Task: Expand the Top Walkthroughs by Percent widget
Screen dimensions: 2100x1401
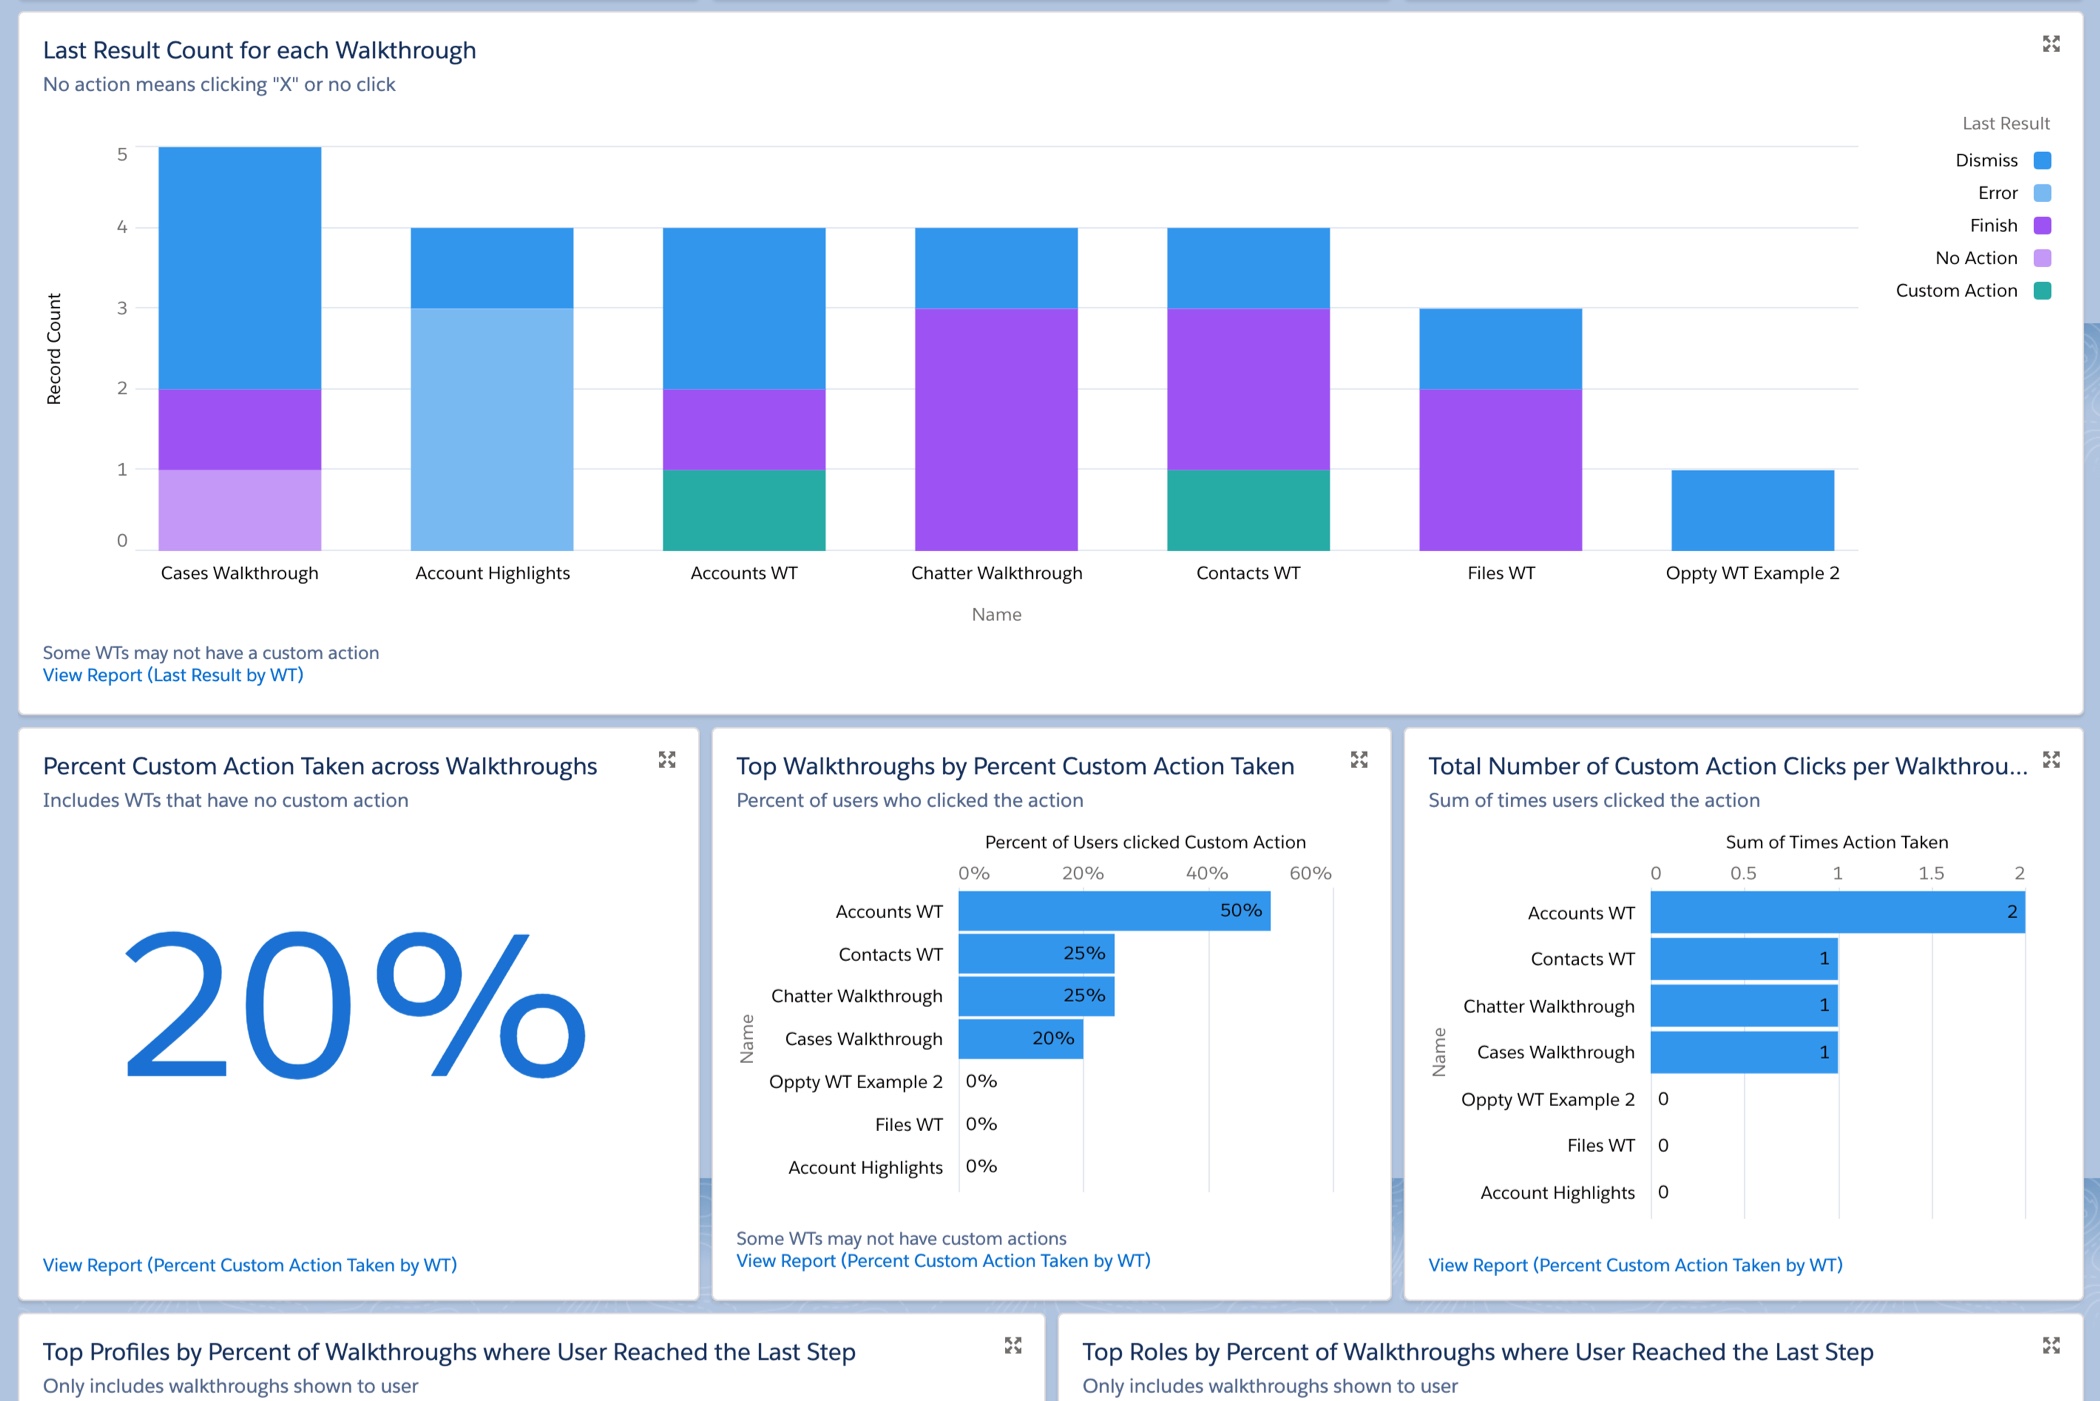Action: pos(1360,760)
